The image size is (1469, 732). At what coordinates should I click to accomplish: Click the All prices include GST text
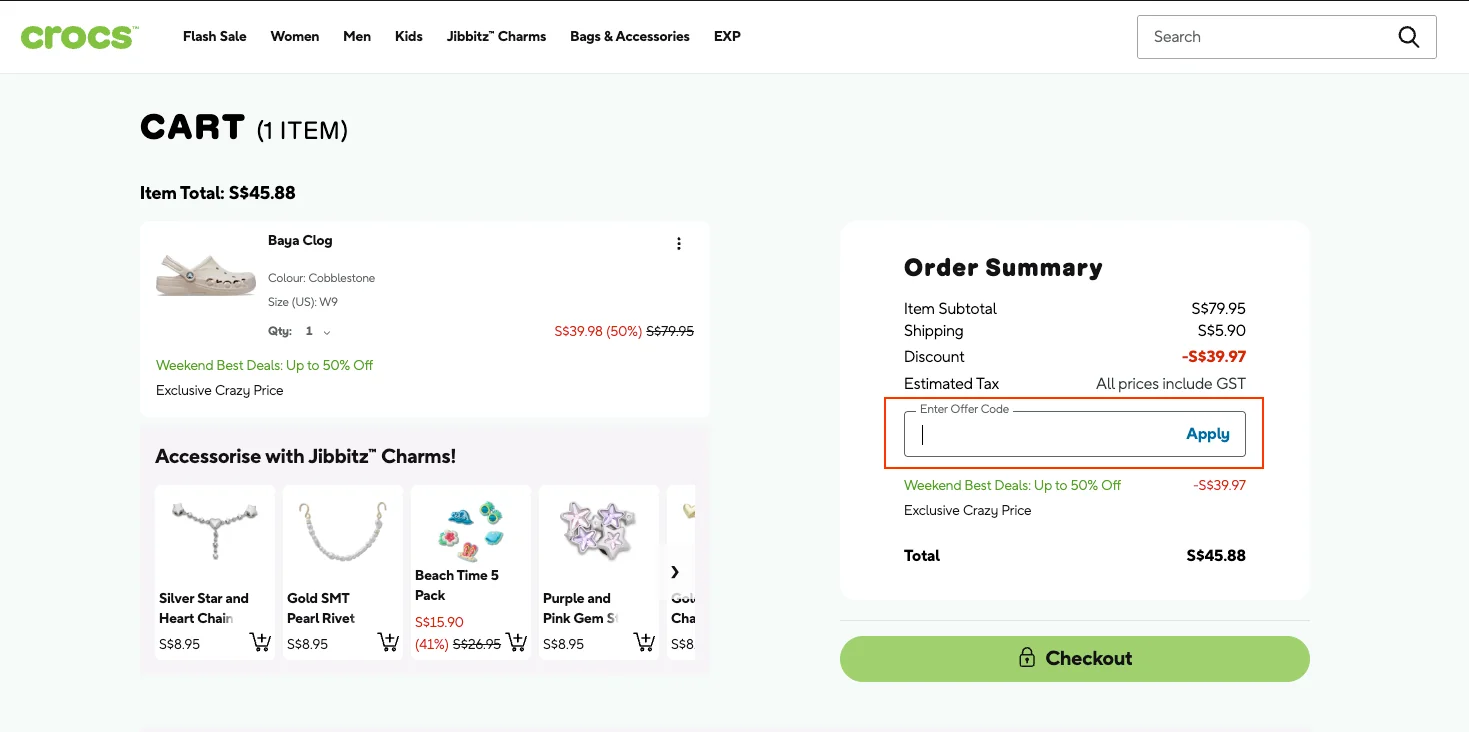pos(1171,384)
